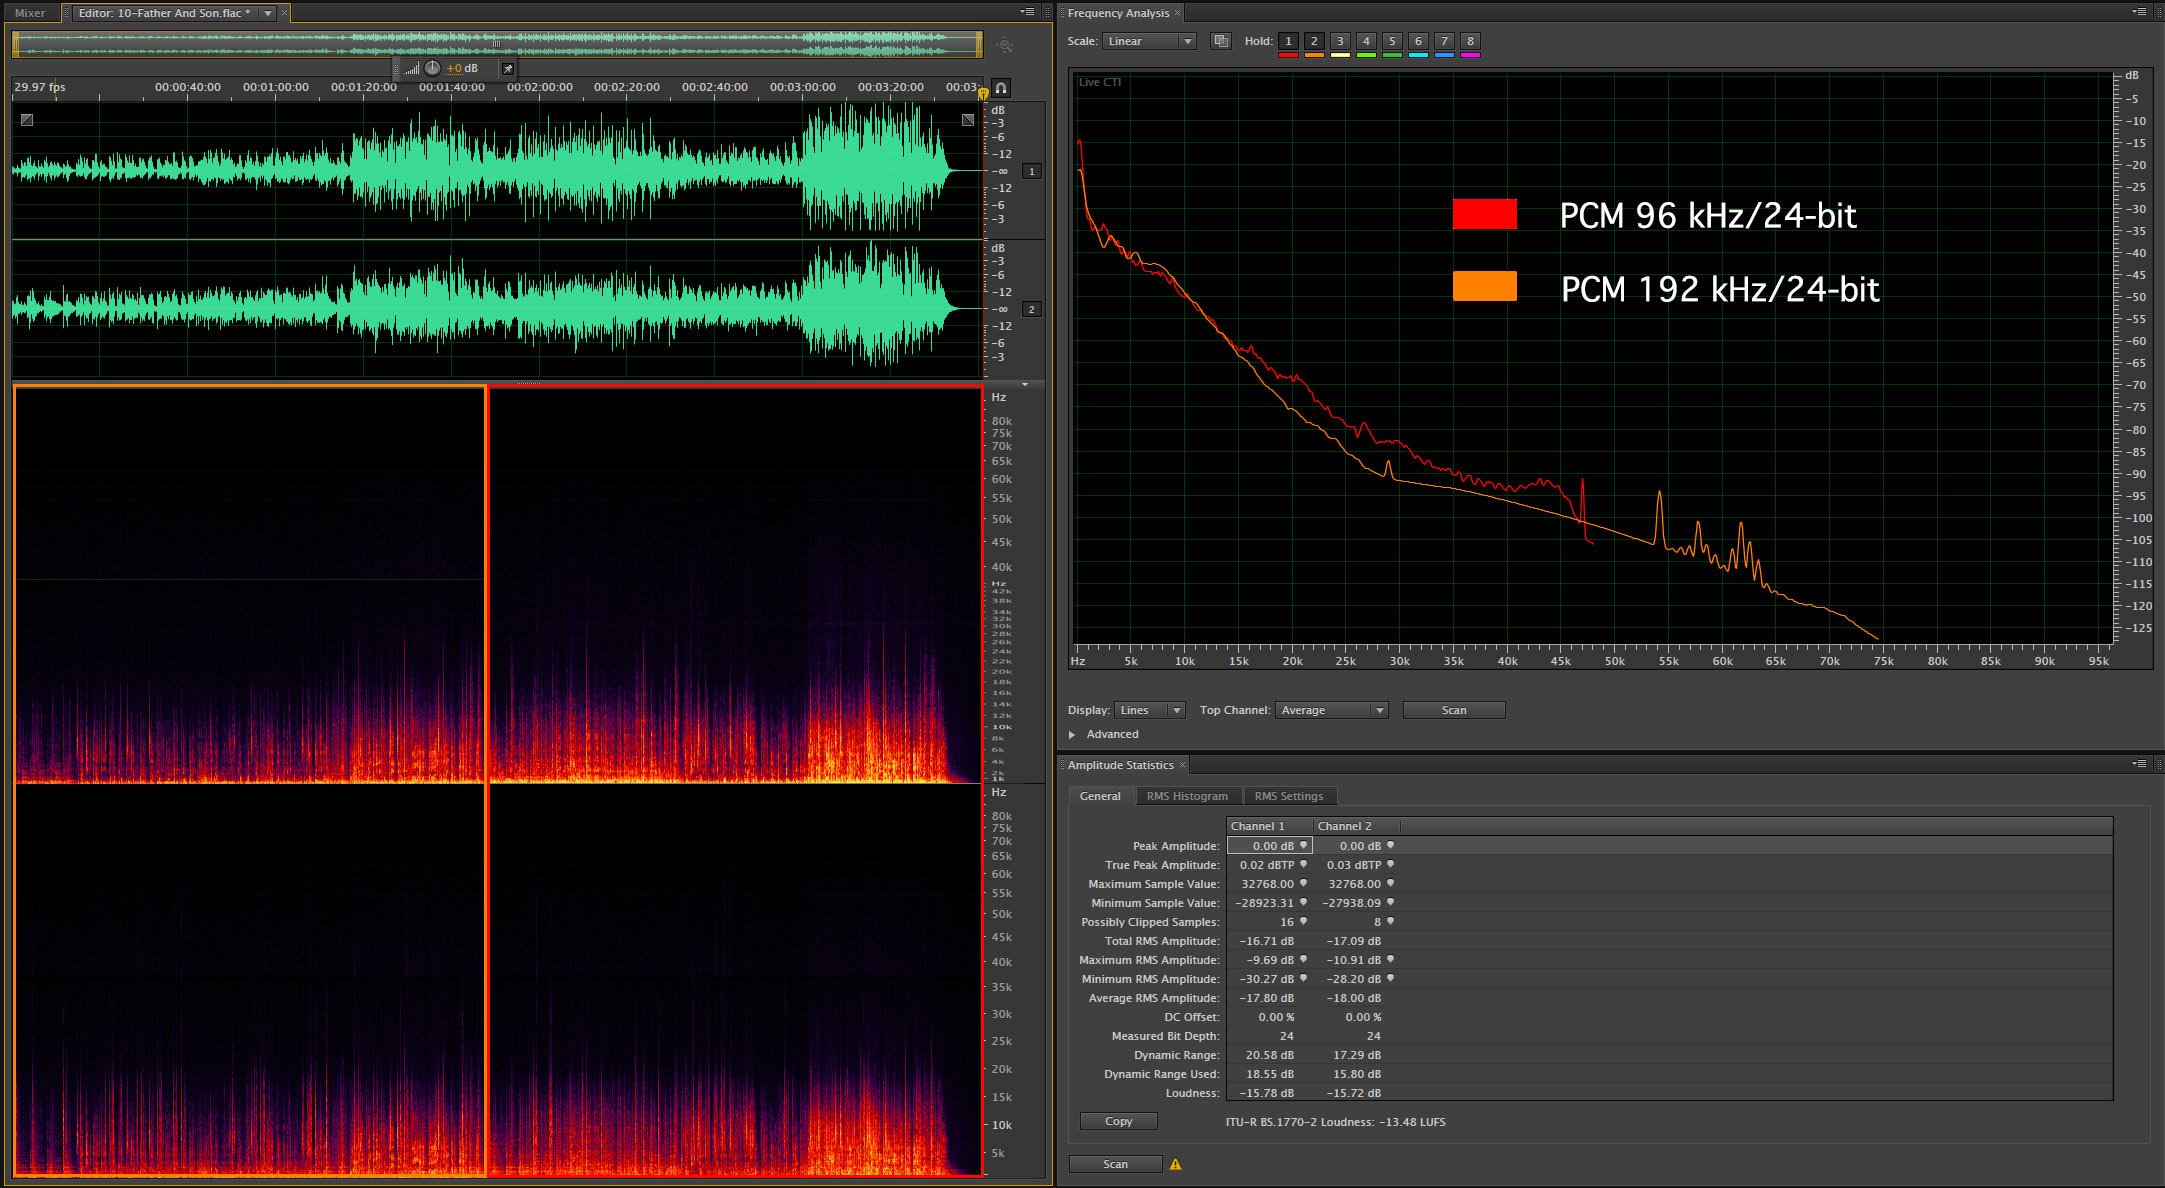This screenshot has height=1188, width=2165.
Task: Open the Editor file dropdown arrow
Action: [268, 13]
